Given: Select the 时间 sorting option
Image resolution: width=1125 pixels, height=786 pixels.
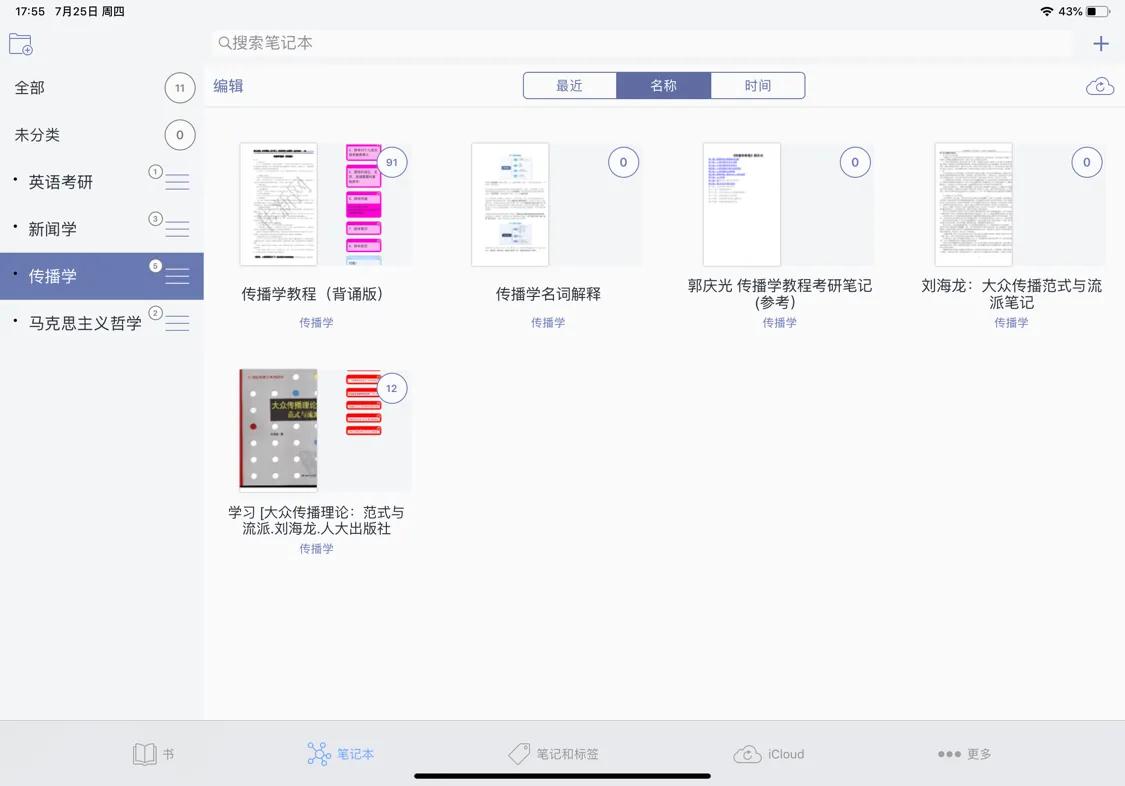Looking at the screenshot, I should point(758,85).
